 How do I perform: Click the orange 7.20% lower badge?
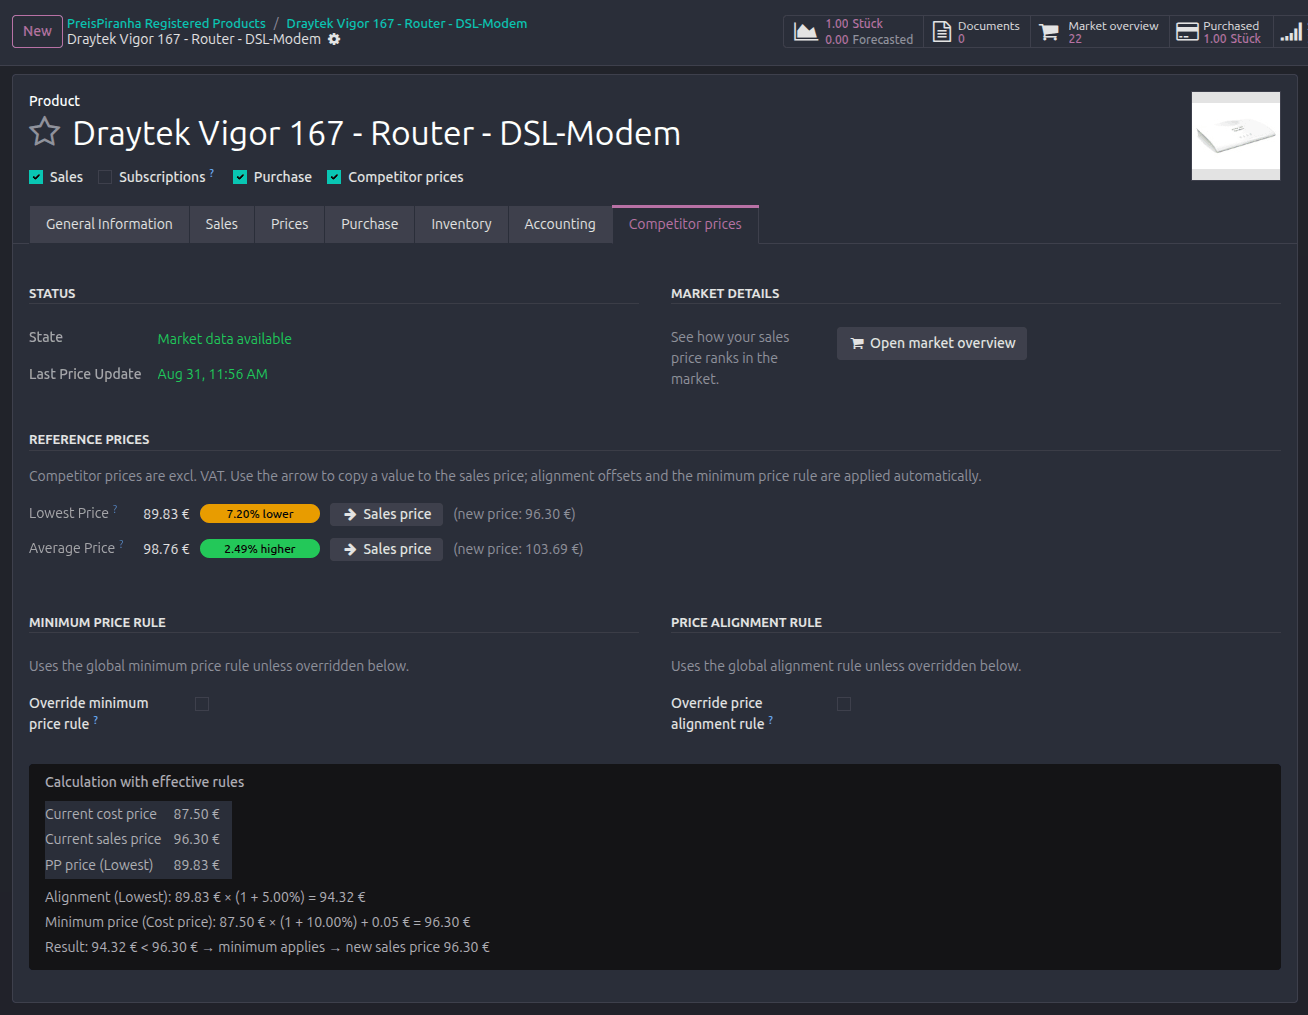click(x=260, y=514)
